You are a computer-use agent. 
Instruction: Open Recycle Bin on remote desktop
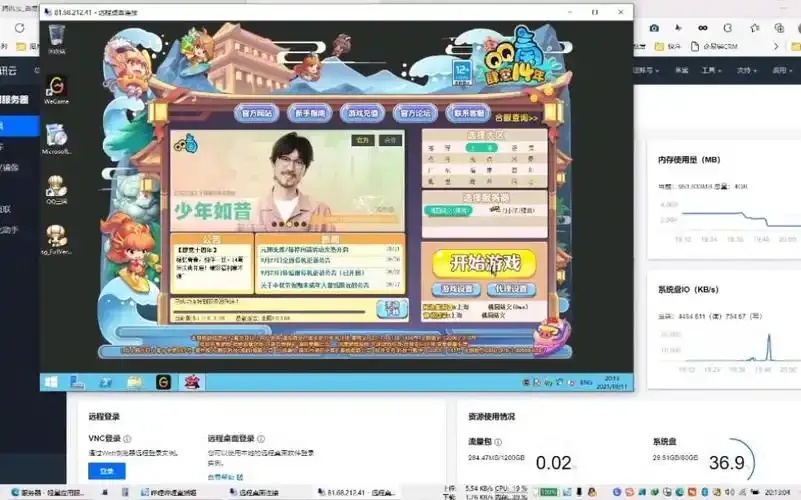pyautogui.click(x=56, y=39)
